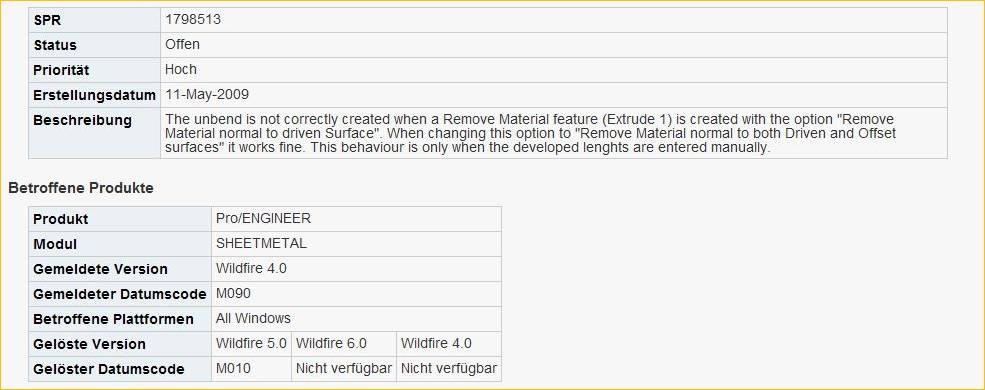Click the creation date 11-May-2009
The image size is (985, 390).
[207, 95]
